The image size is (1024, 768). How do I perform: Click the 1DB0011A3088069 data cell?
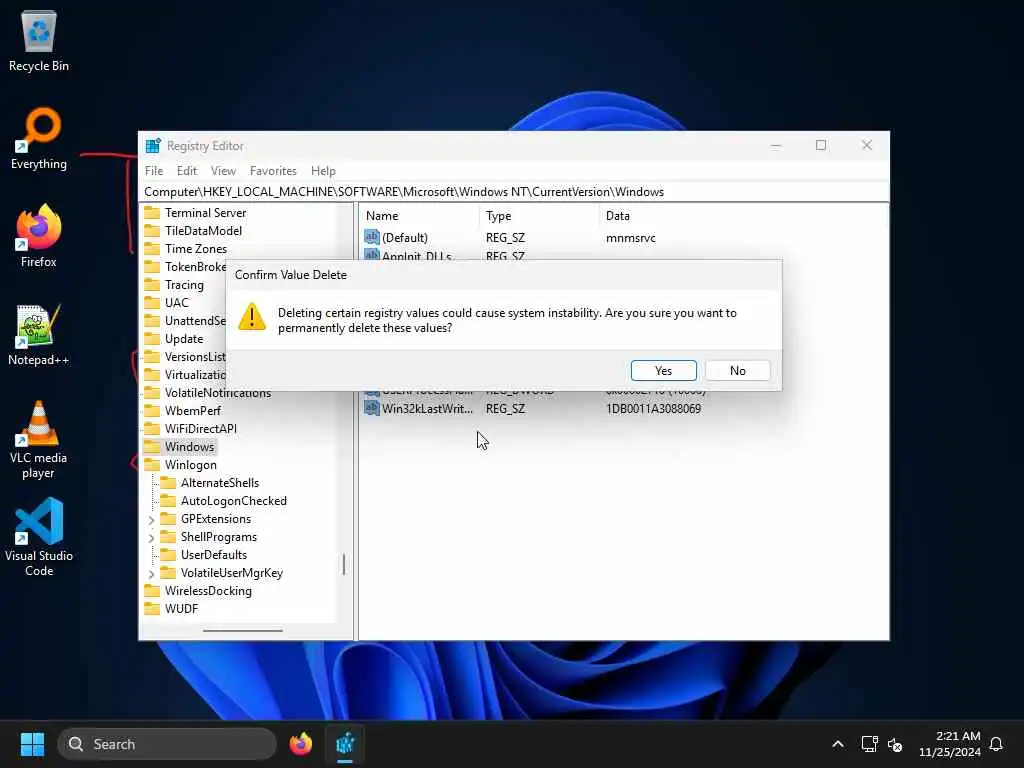click(x=653, y=409)
